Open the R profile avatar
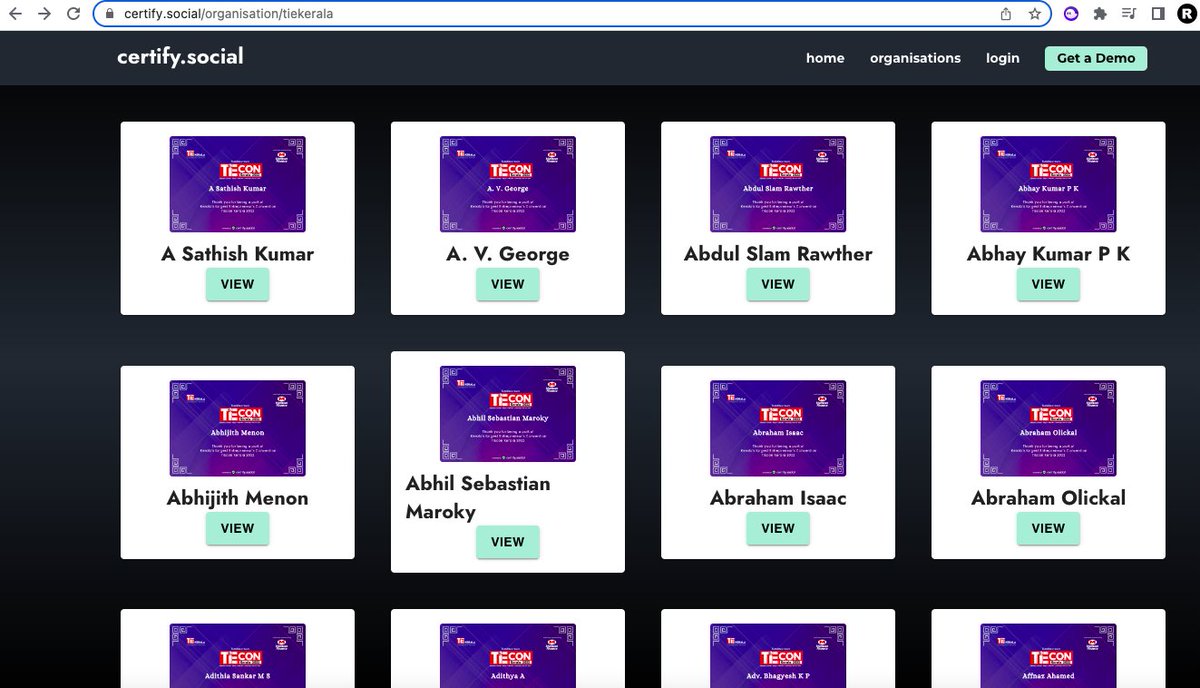The width and height of the screenshot is (1200, 688). point(1185,14)
